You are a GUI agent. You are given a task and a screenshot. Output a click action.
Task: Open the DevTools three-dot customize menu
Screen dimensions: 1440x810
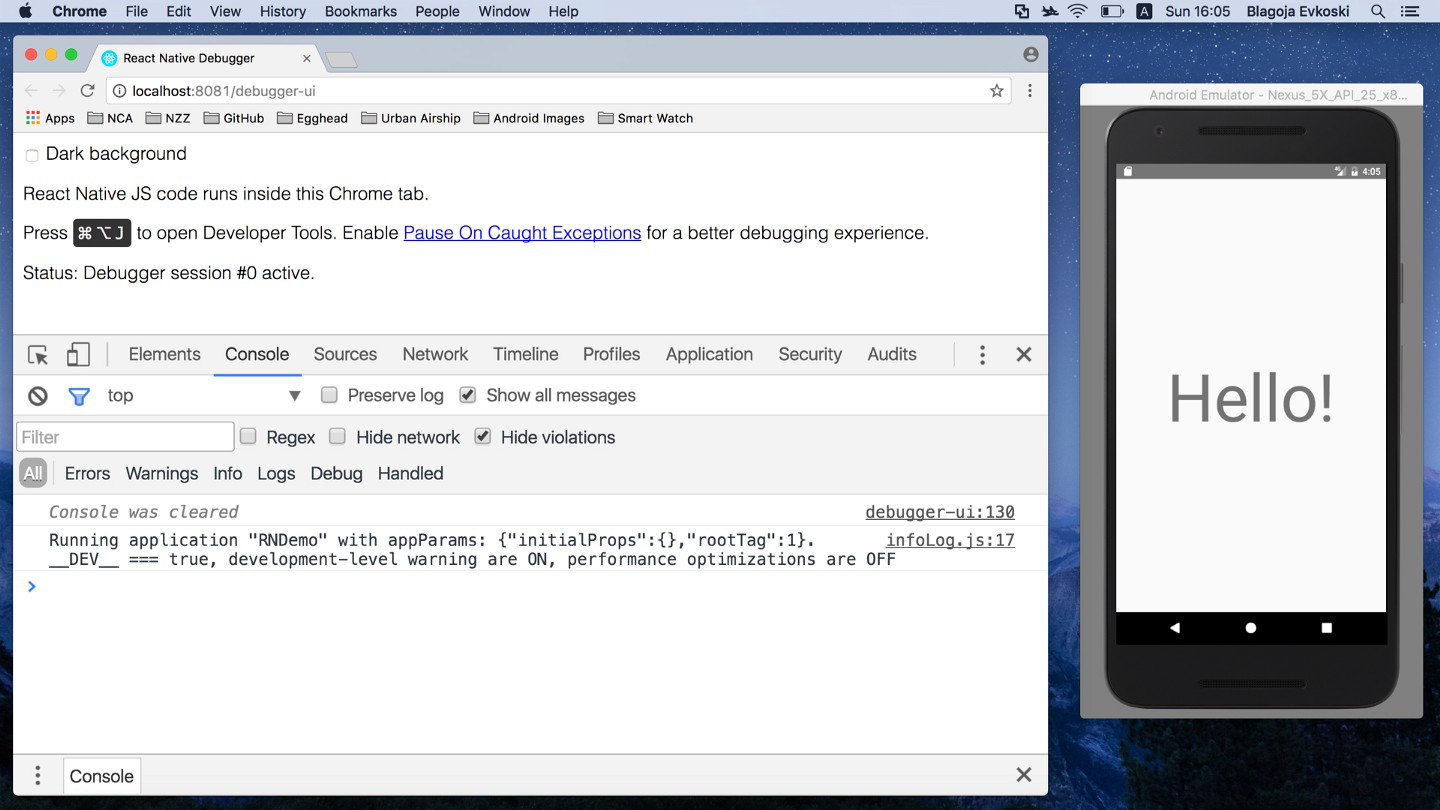[982, 355]
